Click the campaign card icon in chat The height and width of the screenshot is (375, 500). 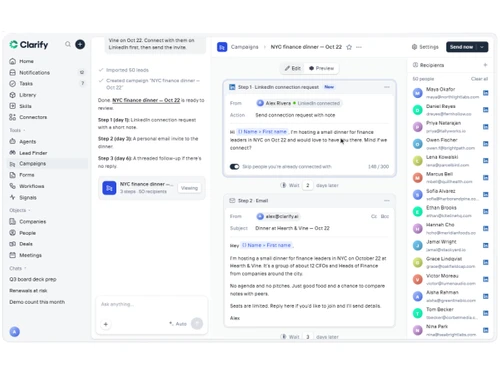[x=109, y=188]
